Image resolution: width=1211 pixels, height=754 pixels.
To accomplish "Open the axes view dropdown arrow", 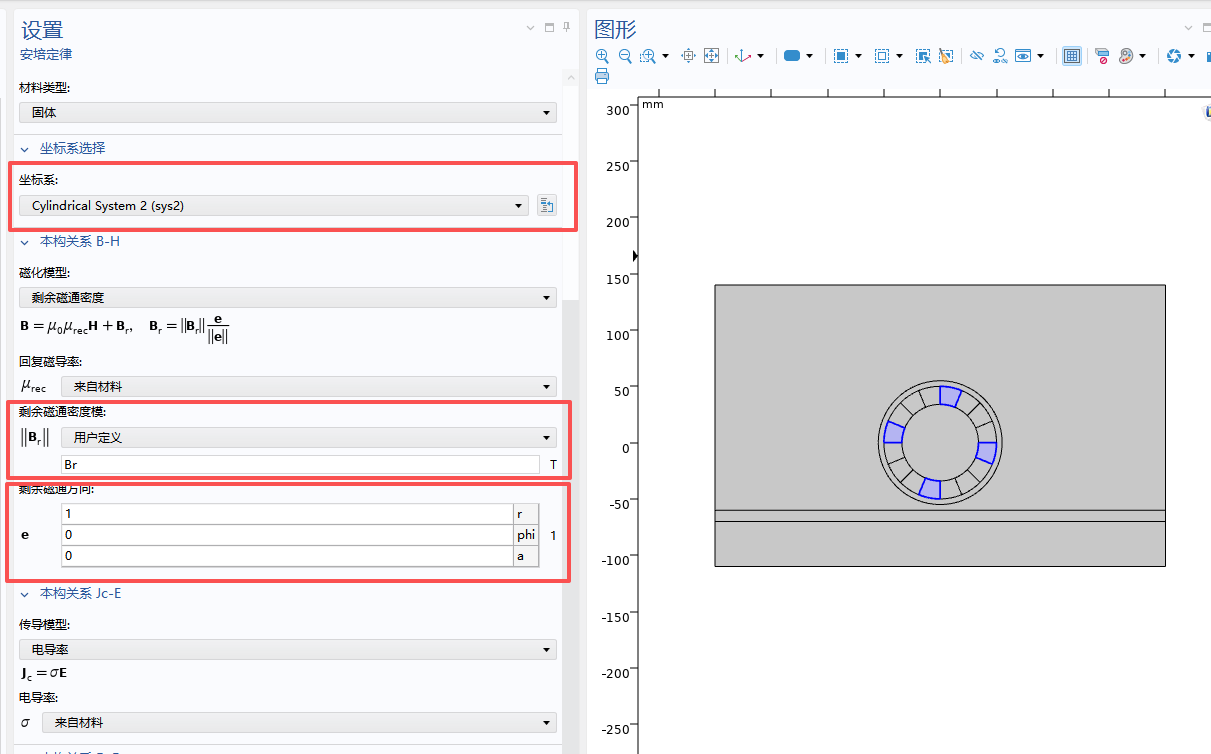I will click(x=760, y=56).
